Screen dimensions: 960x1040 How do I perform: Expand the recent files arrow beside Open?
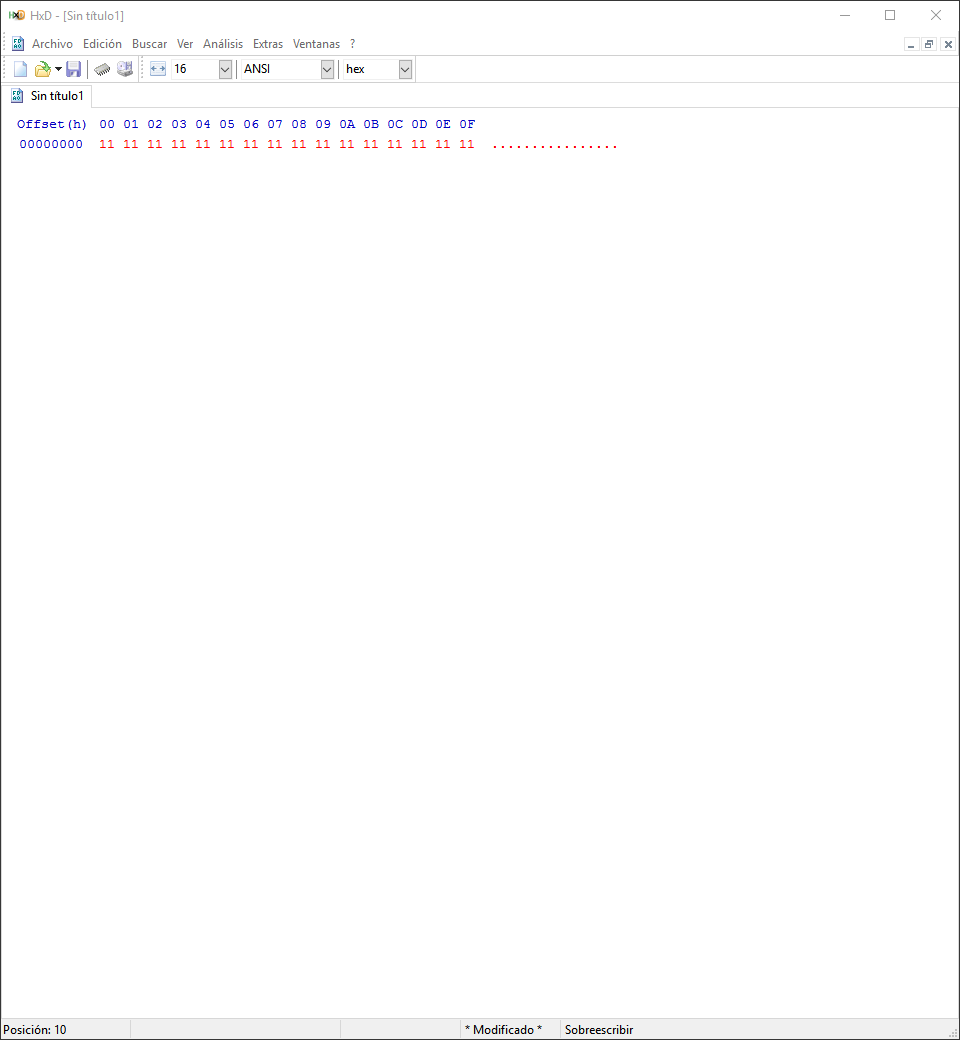(x=58, y=69)
